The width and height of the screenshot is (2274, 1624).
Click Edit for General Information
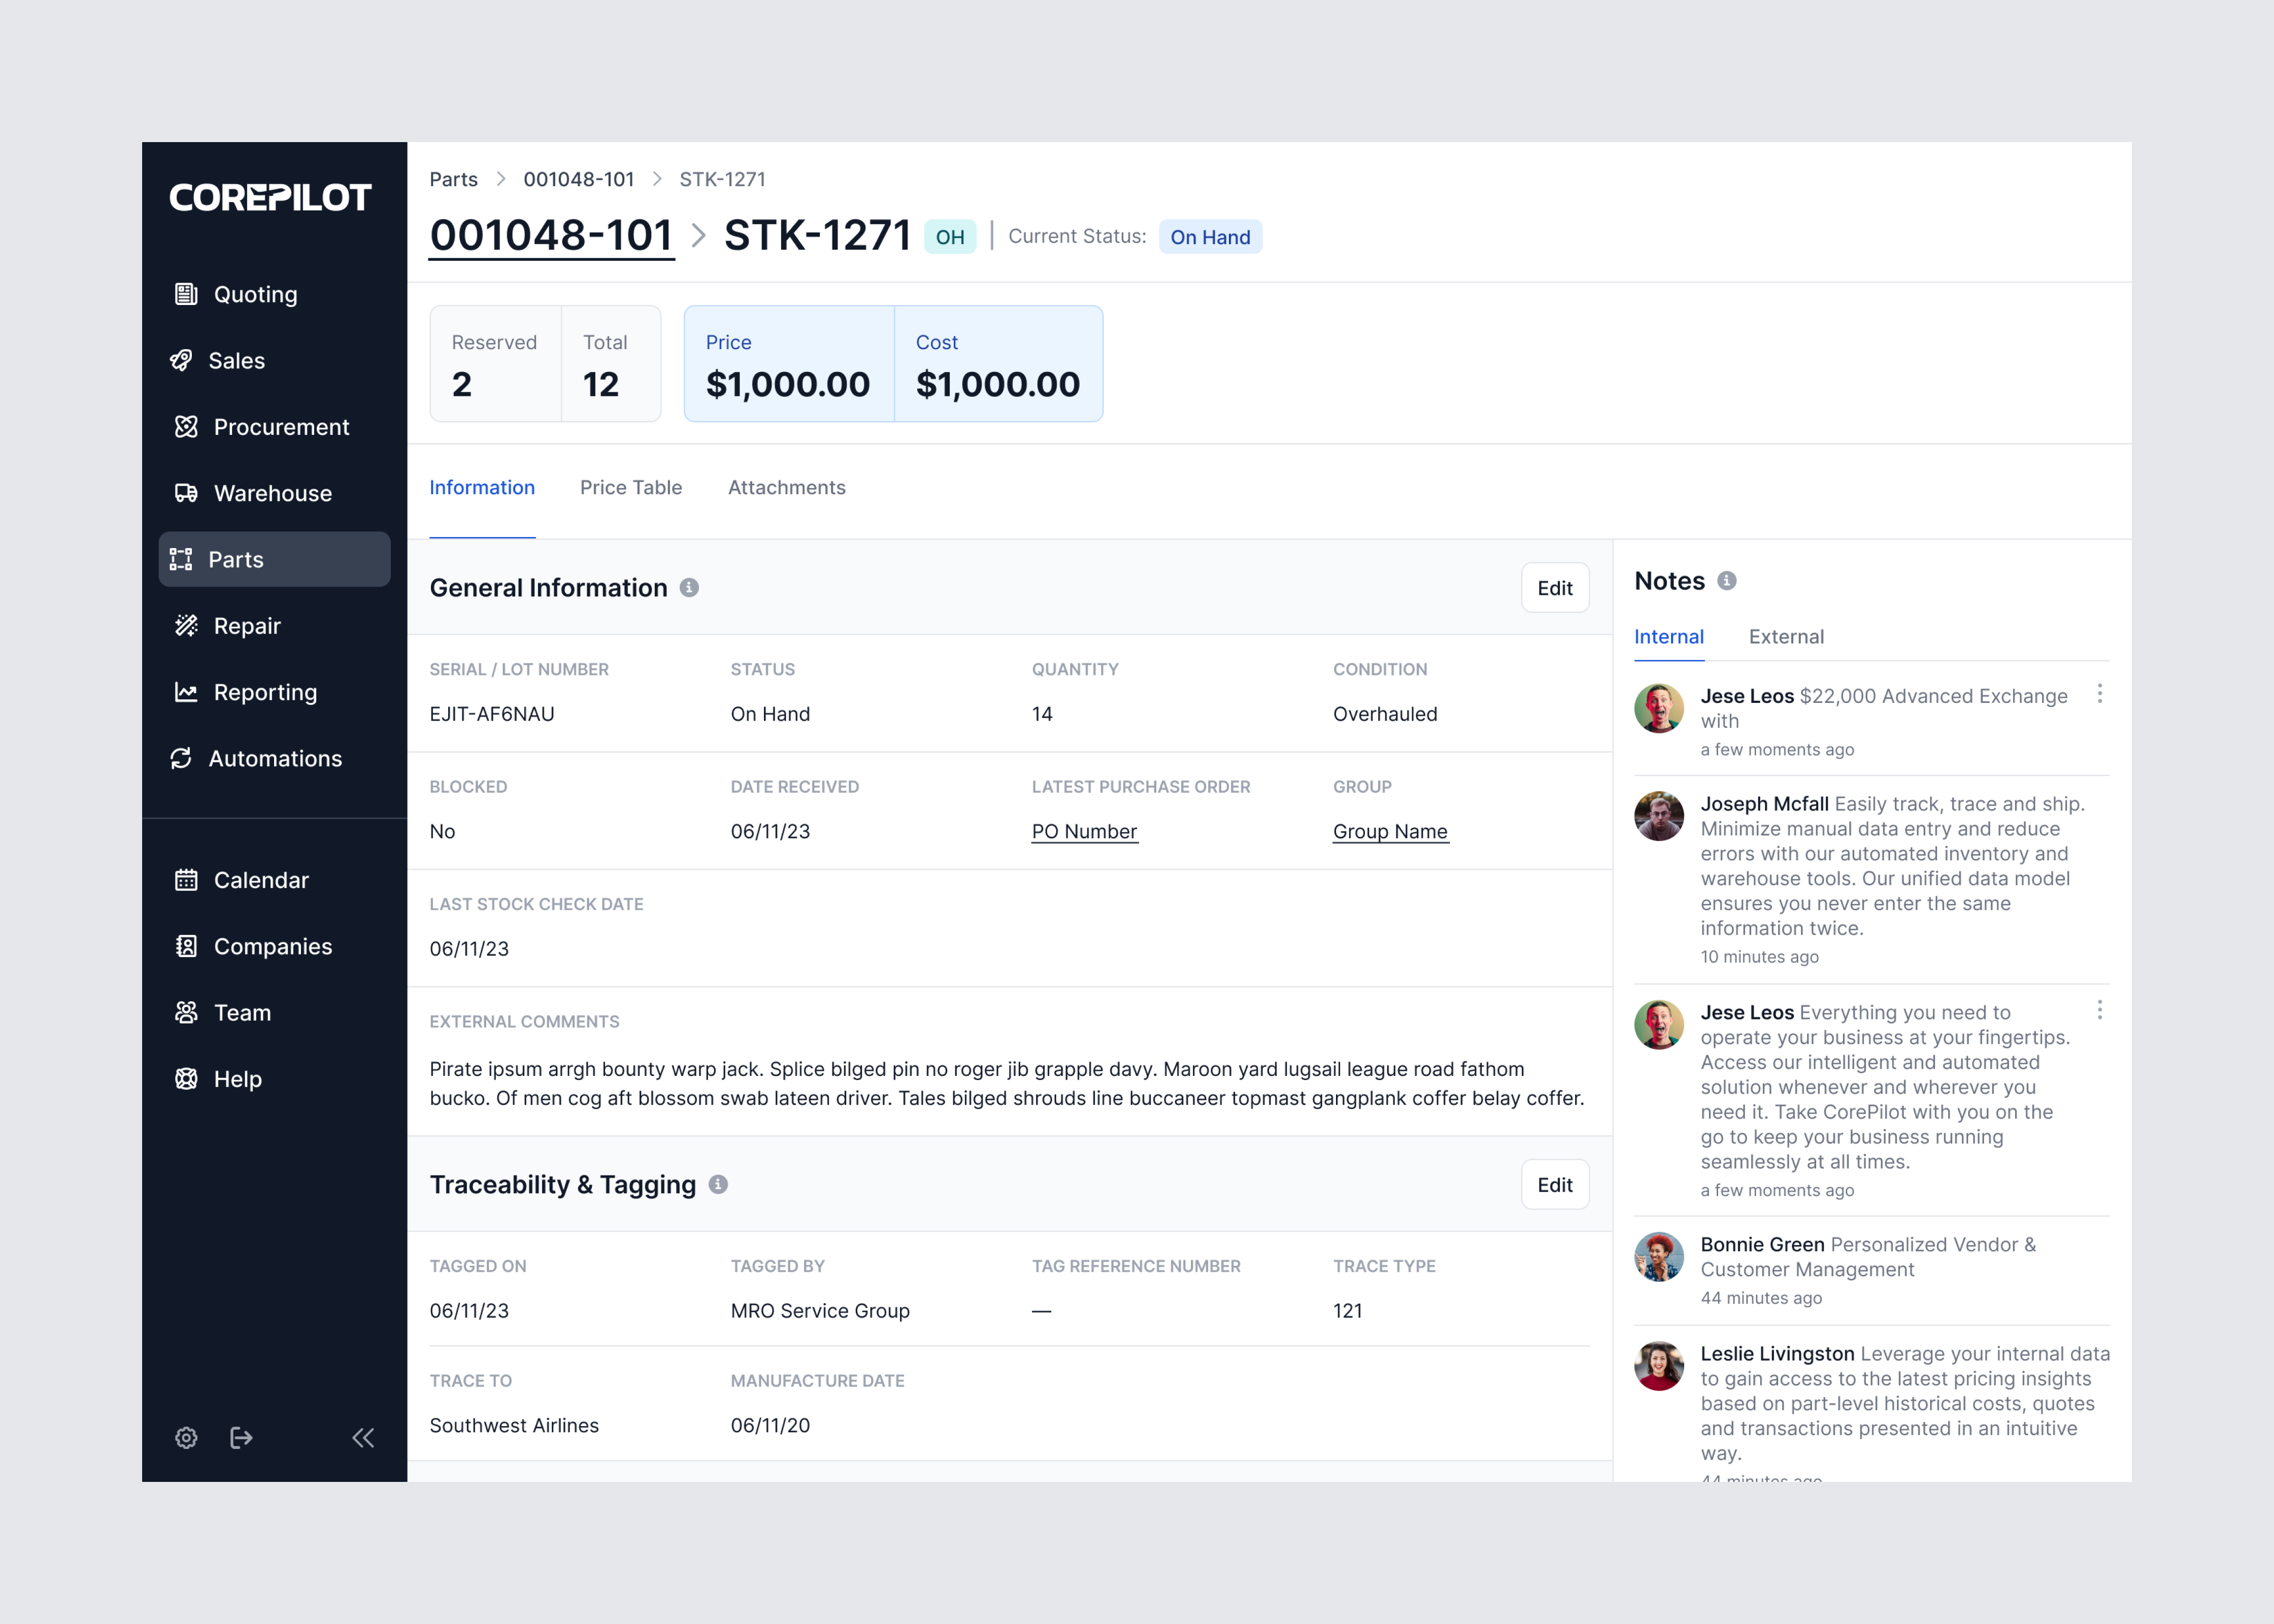pos(1554,588)
